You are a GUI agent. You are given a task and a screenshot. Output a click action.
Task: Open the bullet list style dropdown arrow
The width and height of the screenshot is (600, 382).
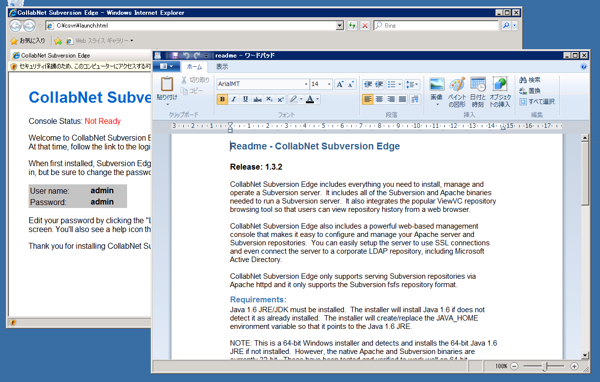(399, 84)
